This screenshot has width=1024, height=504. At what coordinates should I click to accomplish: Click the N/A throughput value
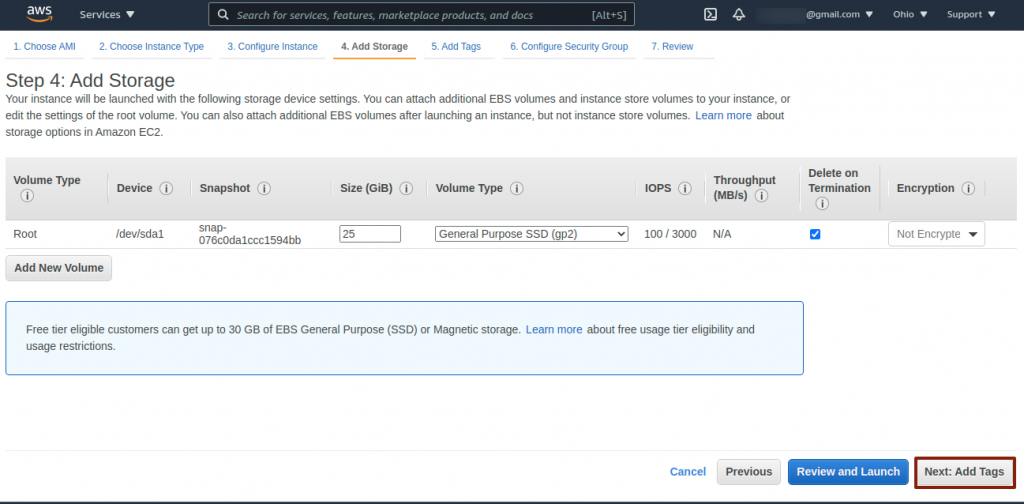pyautogui.click(x=722, y=234)
